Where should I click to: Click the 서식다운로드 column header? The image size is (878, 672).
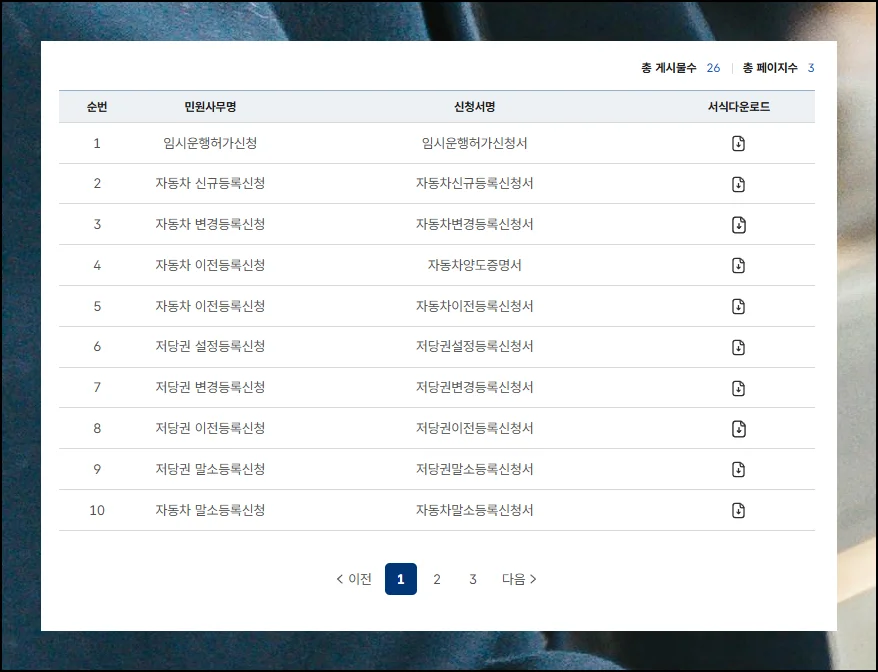[739, 106]
